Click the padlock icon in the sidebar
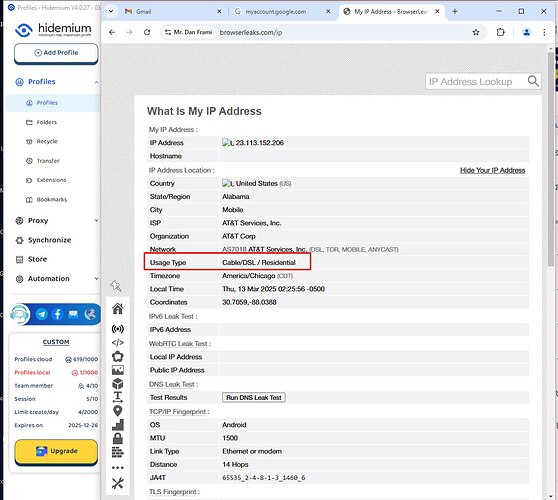This screenshot has width=558, height=500. [117, 438]
